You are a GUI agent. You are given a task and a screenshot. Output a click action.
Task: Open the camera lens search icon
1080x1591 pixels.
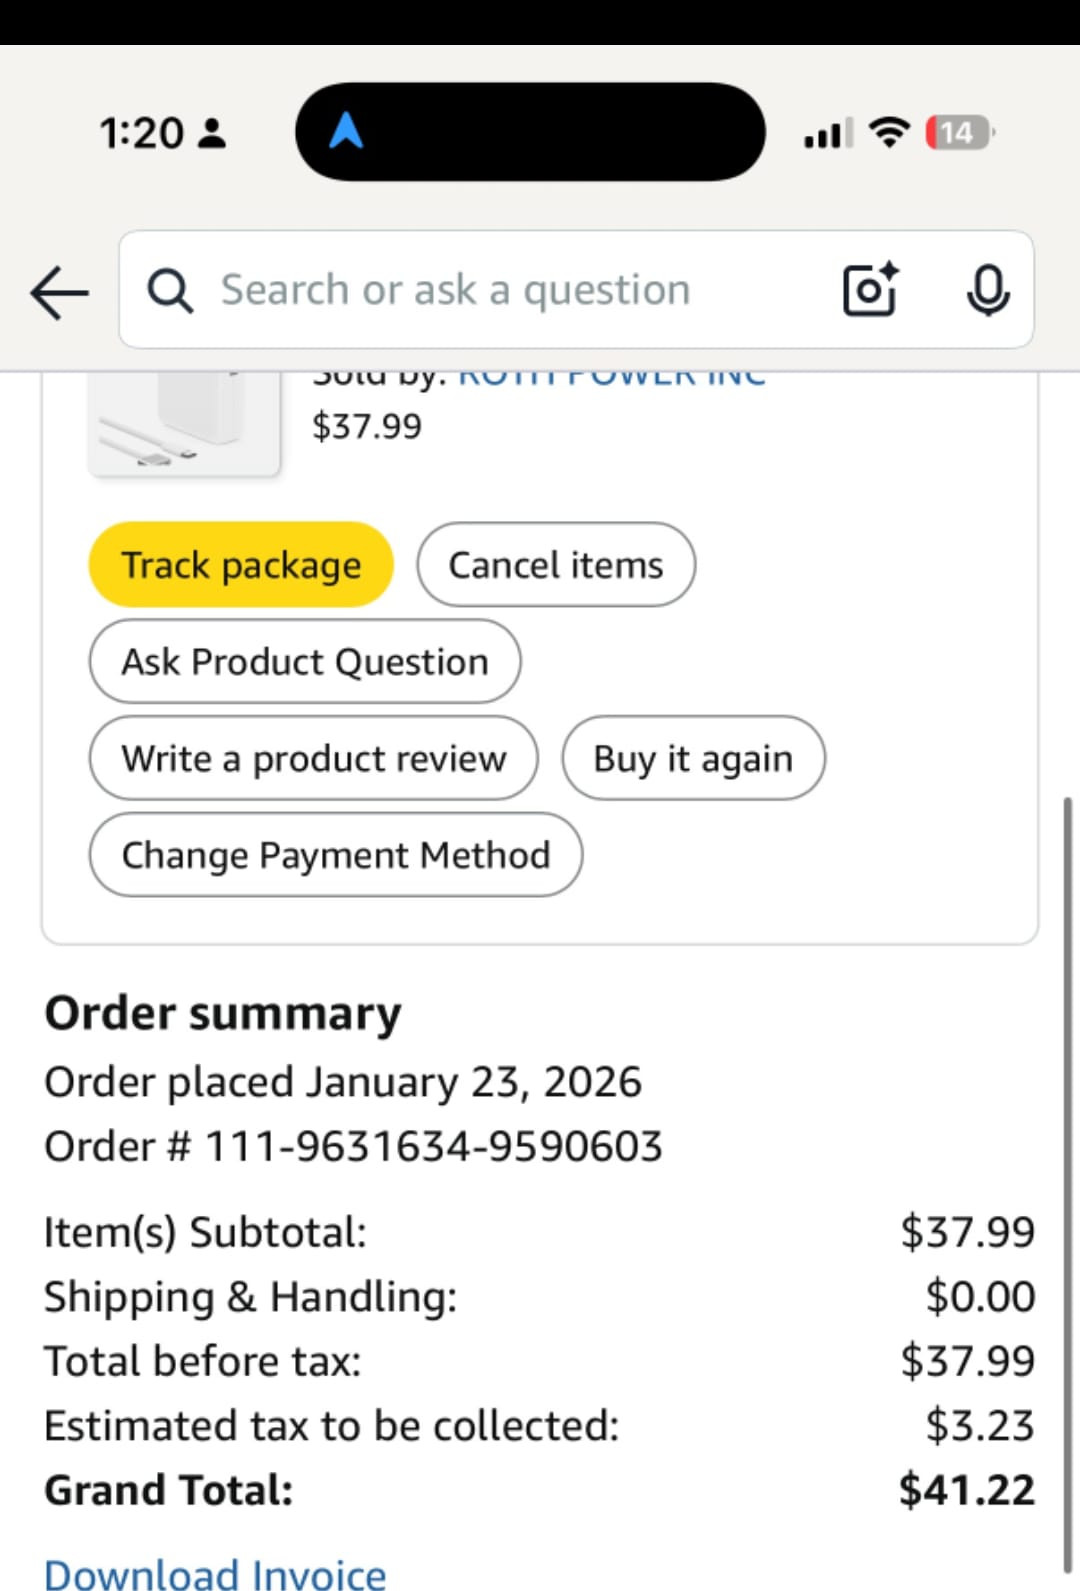pyautogui.click(x=869, y=290)
